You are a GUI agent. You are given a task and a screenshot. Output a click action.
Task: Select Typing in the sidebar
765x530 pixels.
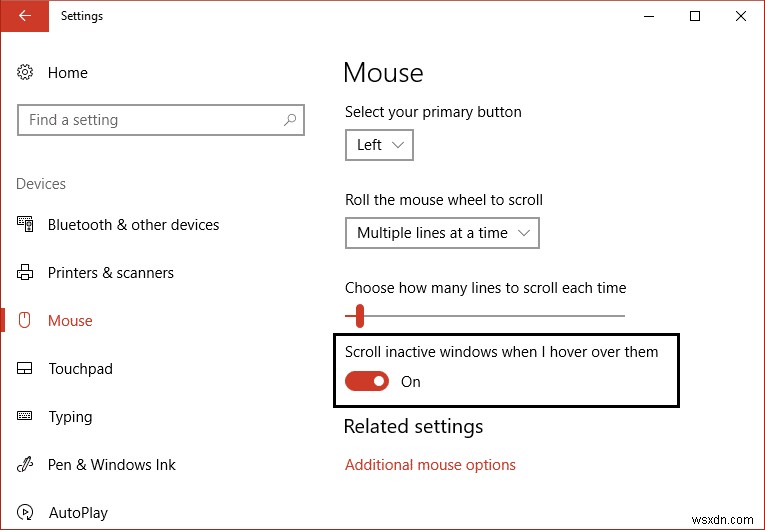click(70, 417)
